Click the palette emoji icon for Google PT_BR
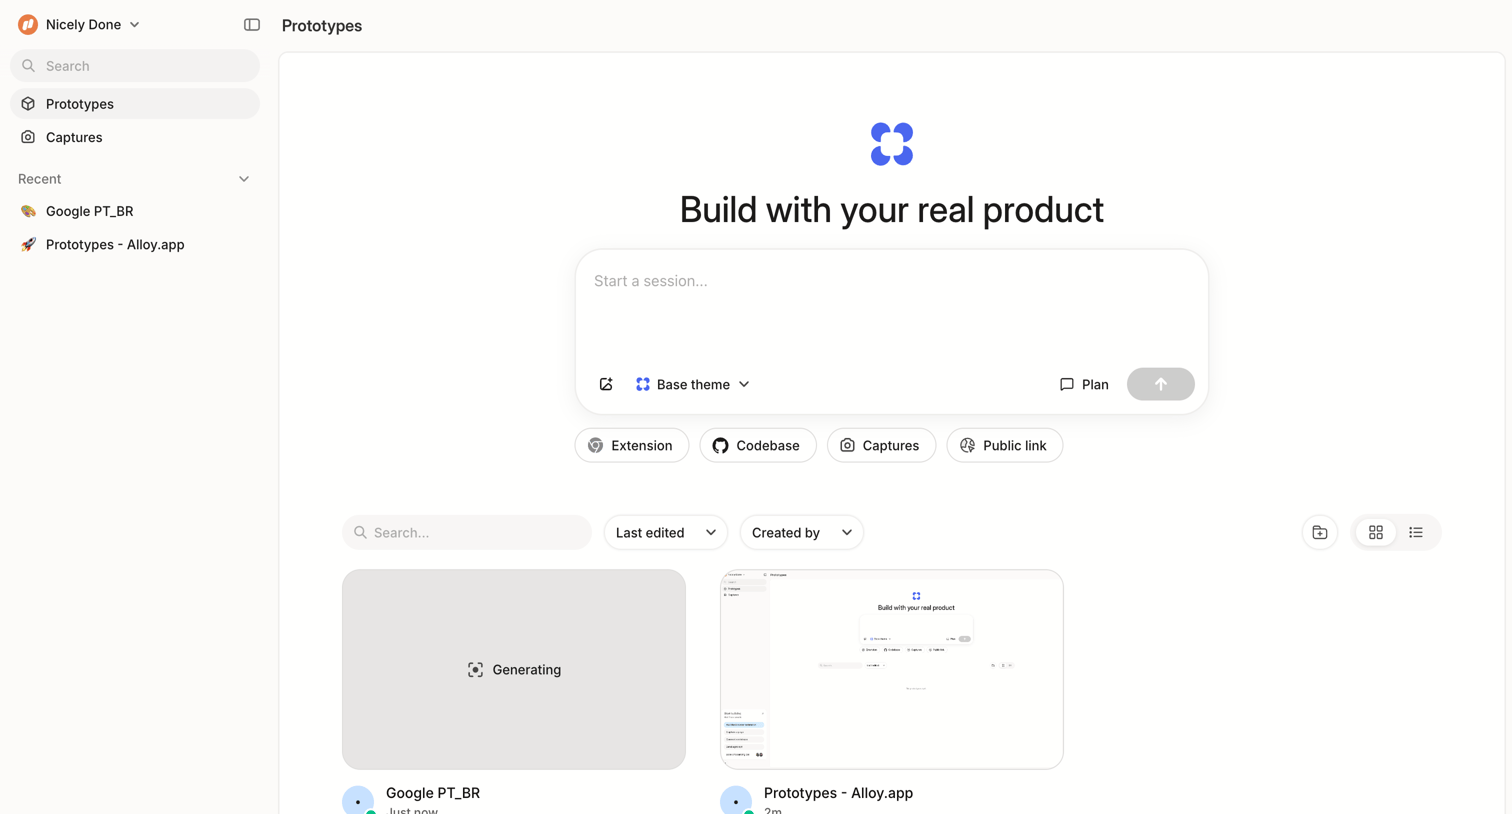The width and height of the screenshot is (1512, 814). [28, 211]
